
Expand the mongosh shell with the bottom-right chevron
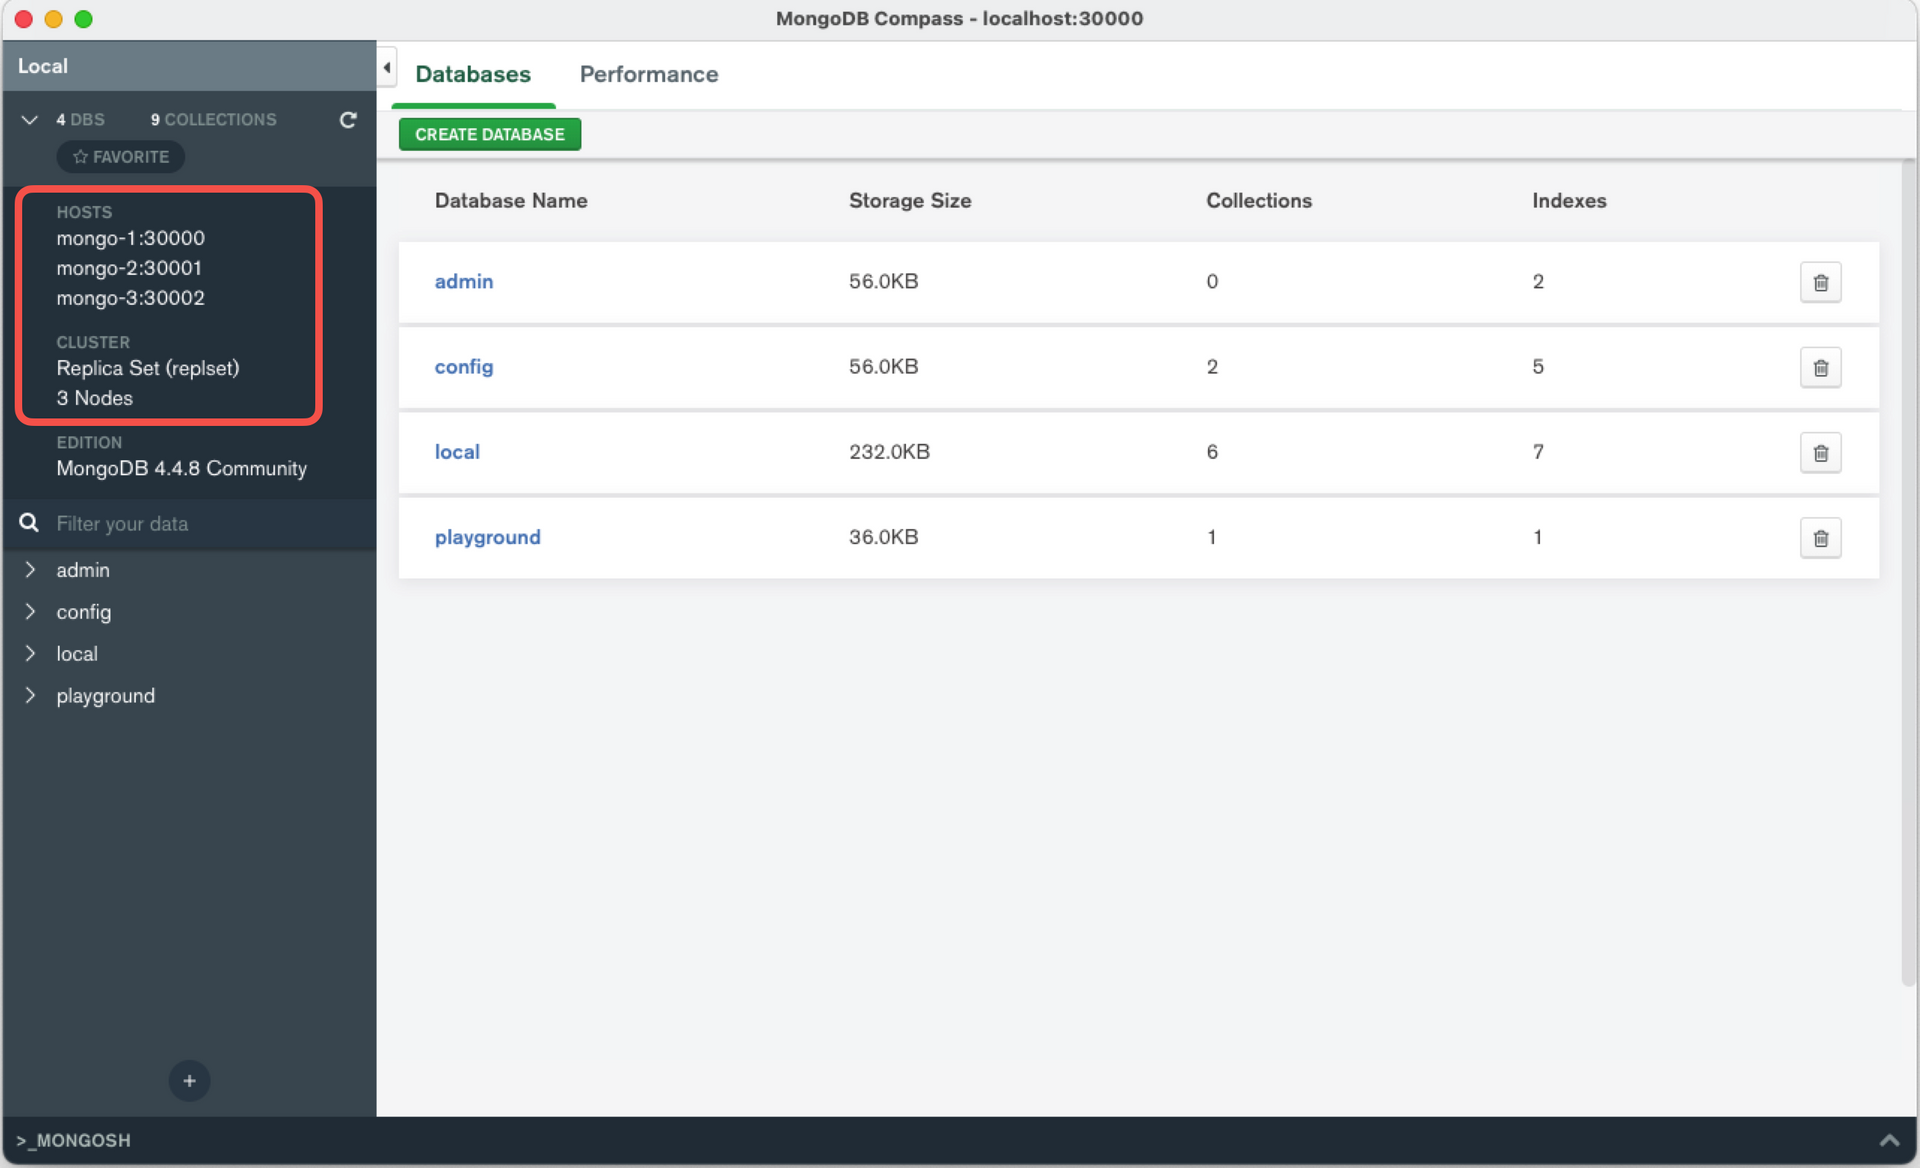pos(1889,1140)
